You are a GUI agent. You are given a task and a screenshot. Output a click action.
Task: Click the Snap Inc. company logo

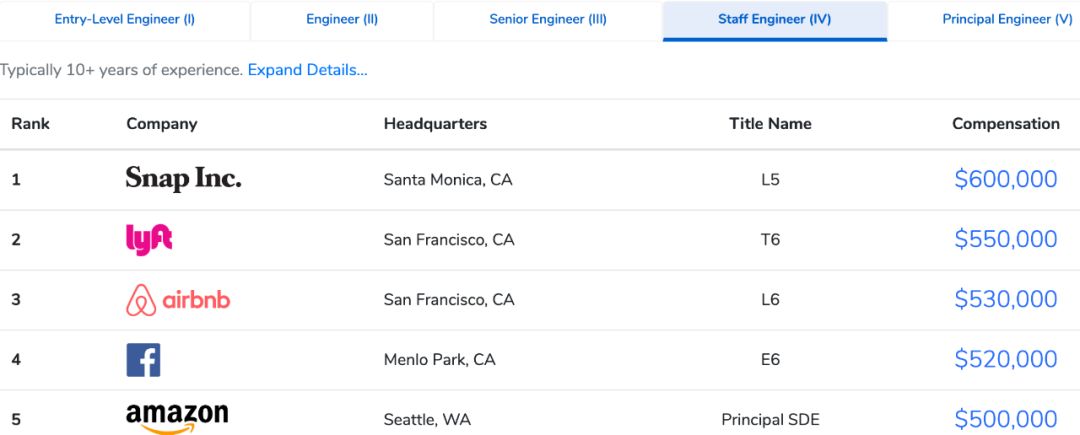(x=183, y=179)
